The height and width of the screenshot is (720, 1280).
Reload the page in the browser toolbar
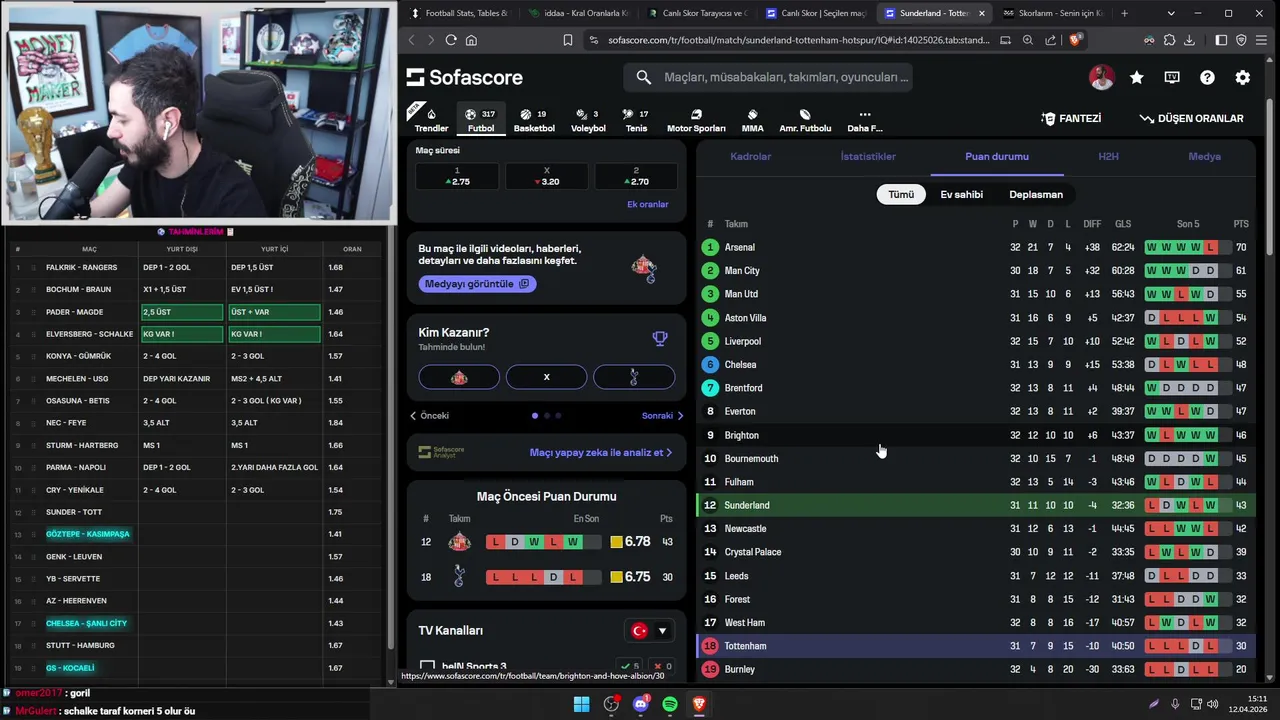(451, 40)
